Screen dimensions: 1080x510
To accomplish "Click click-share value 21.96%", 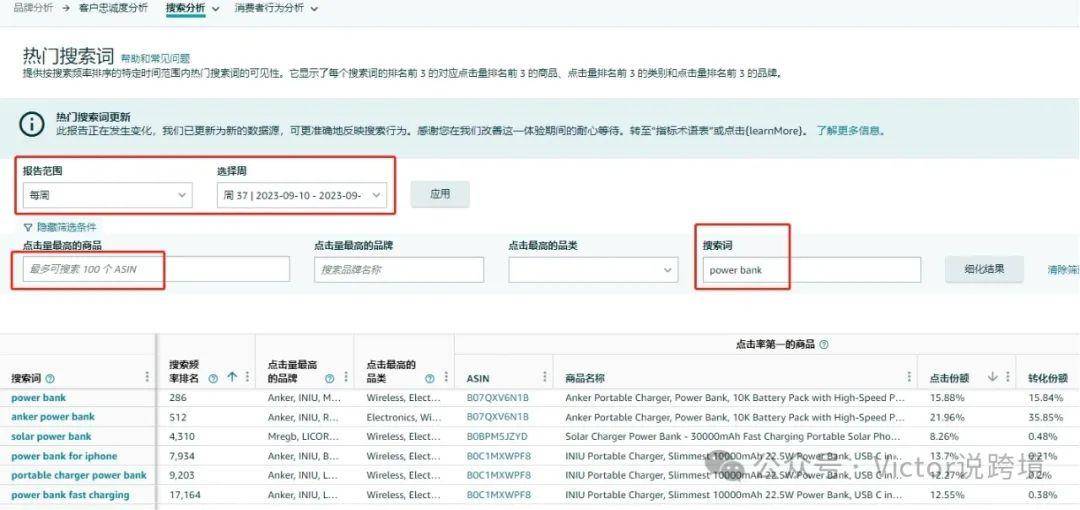I will 946,417.
